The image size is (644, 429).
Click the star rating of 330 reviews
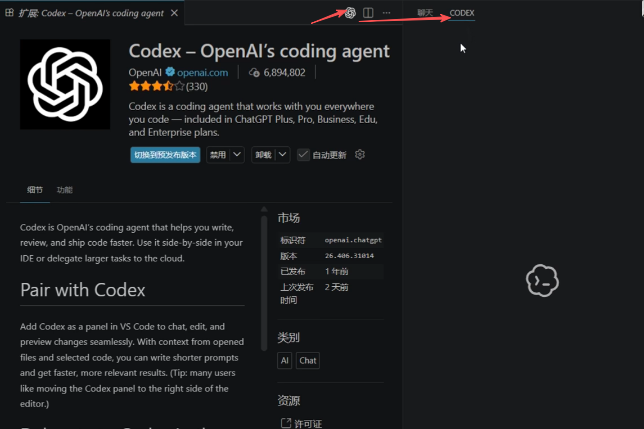(168, 86)
